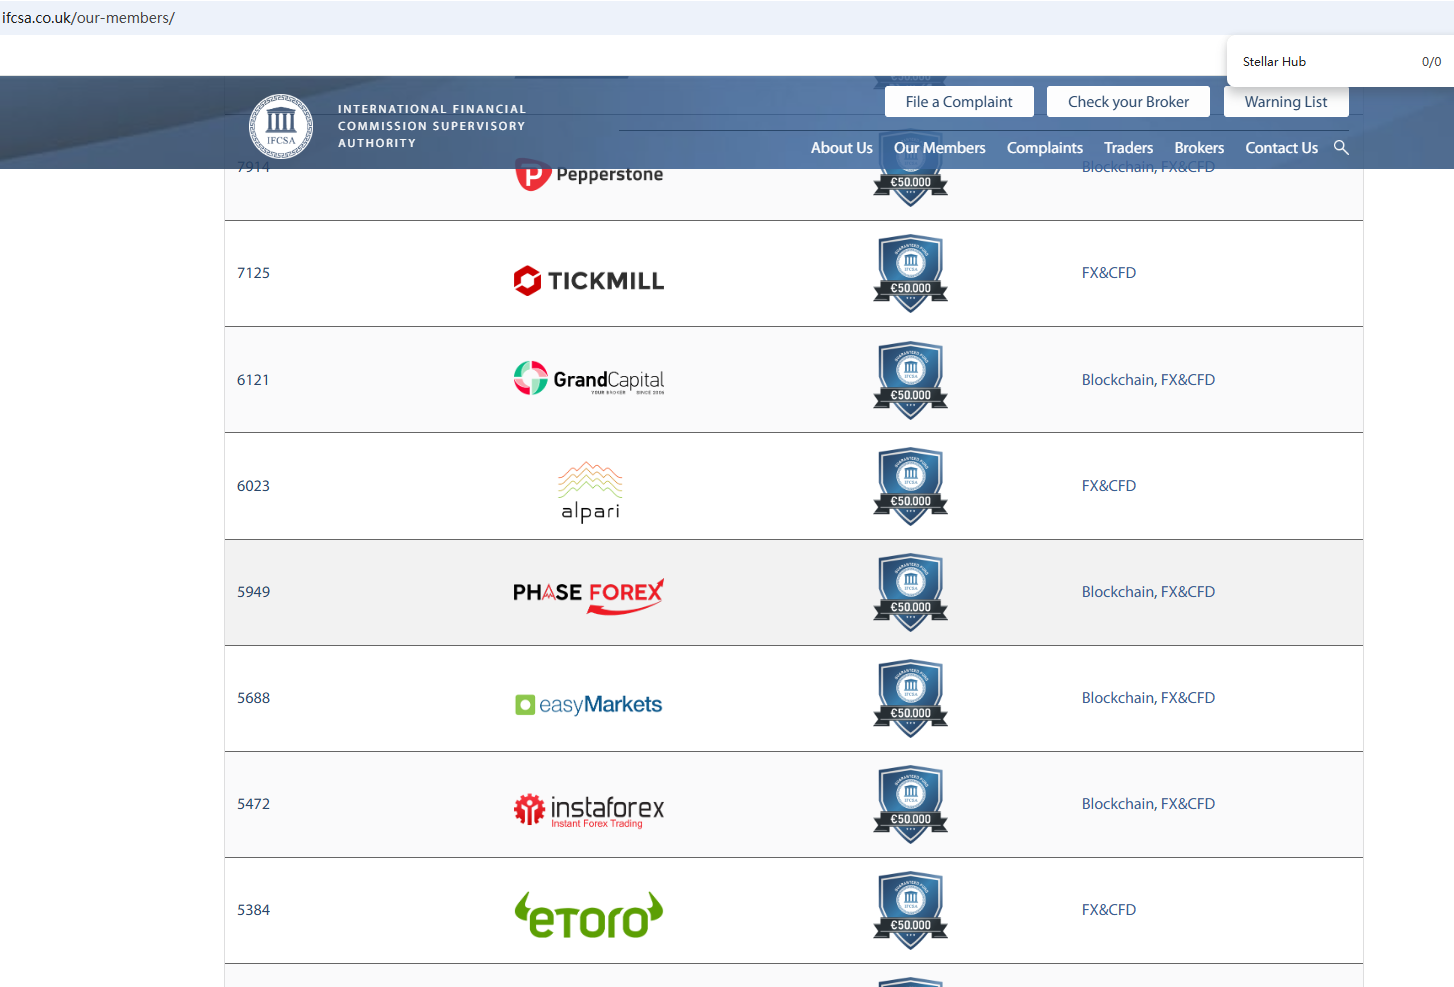
Task: Go to About Us menu item
Action: pyautogui.click(x=841, y=148)
